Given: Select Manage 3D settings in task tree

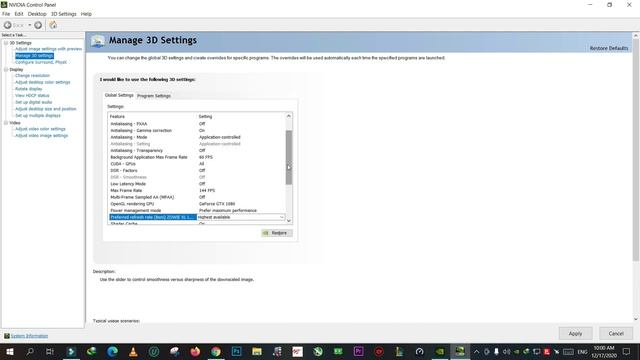Looking at the screenshot, I should pos(34,56).
